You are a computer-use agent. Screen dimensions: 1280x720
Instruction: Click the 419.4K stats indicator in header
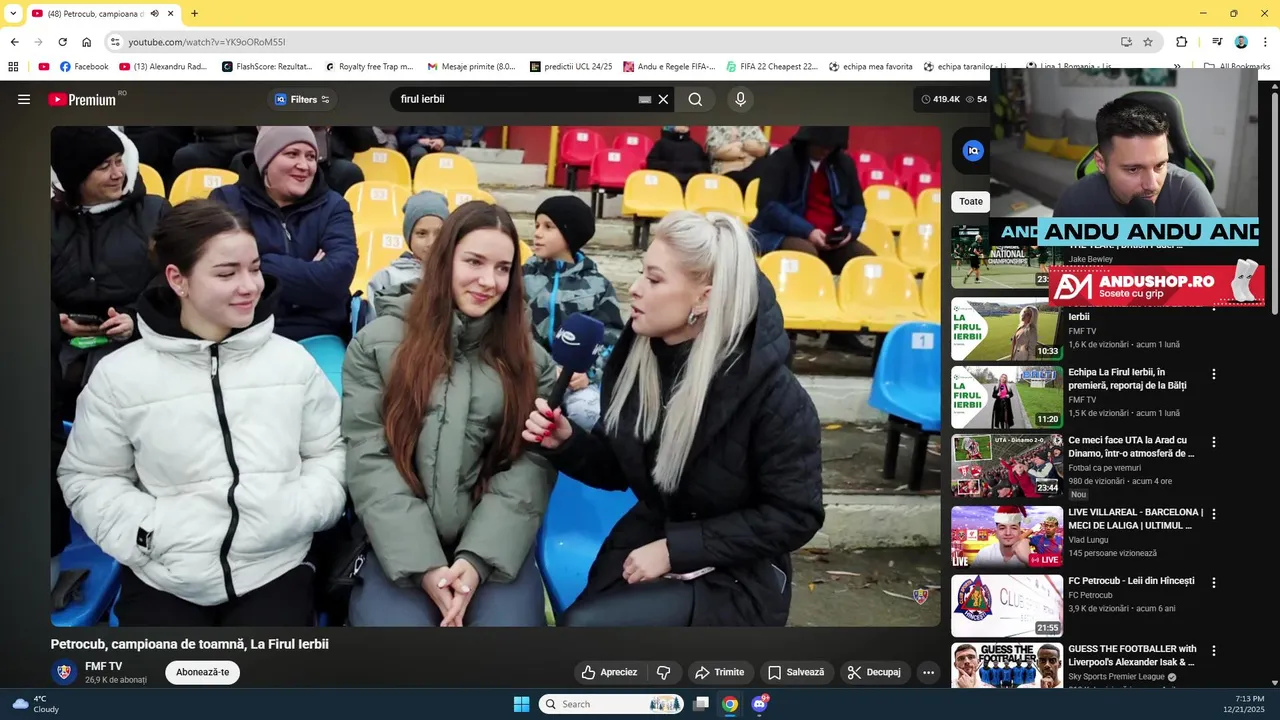[x=939, y=99]
